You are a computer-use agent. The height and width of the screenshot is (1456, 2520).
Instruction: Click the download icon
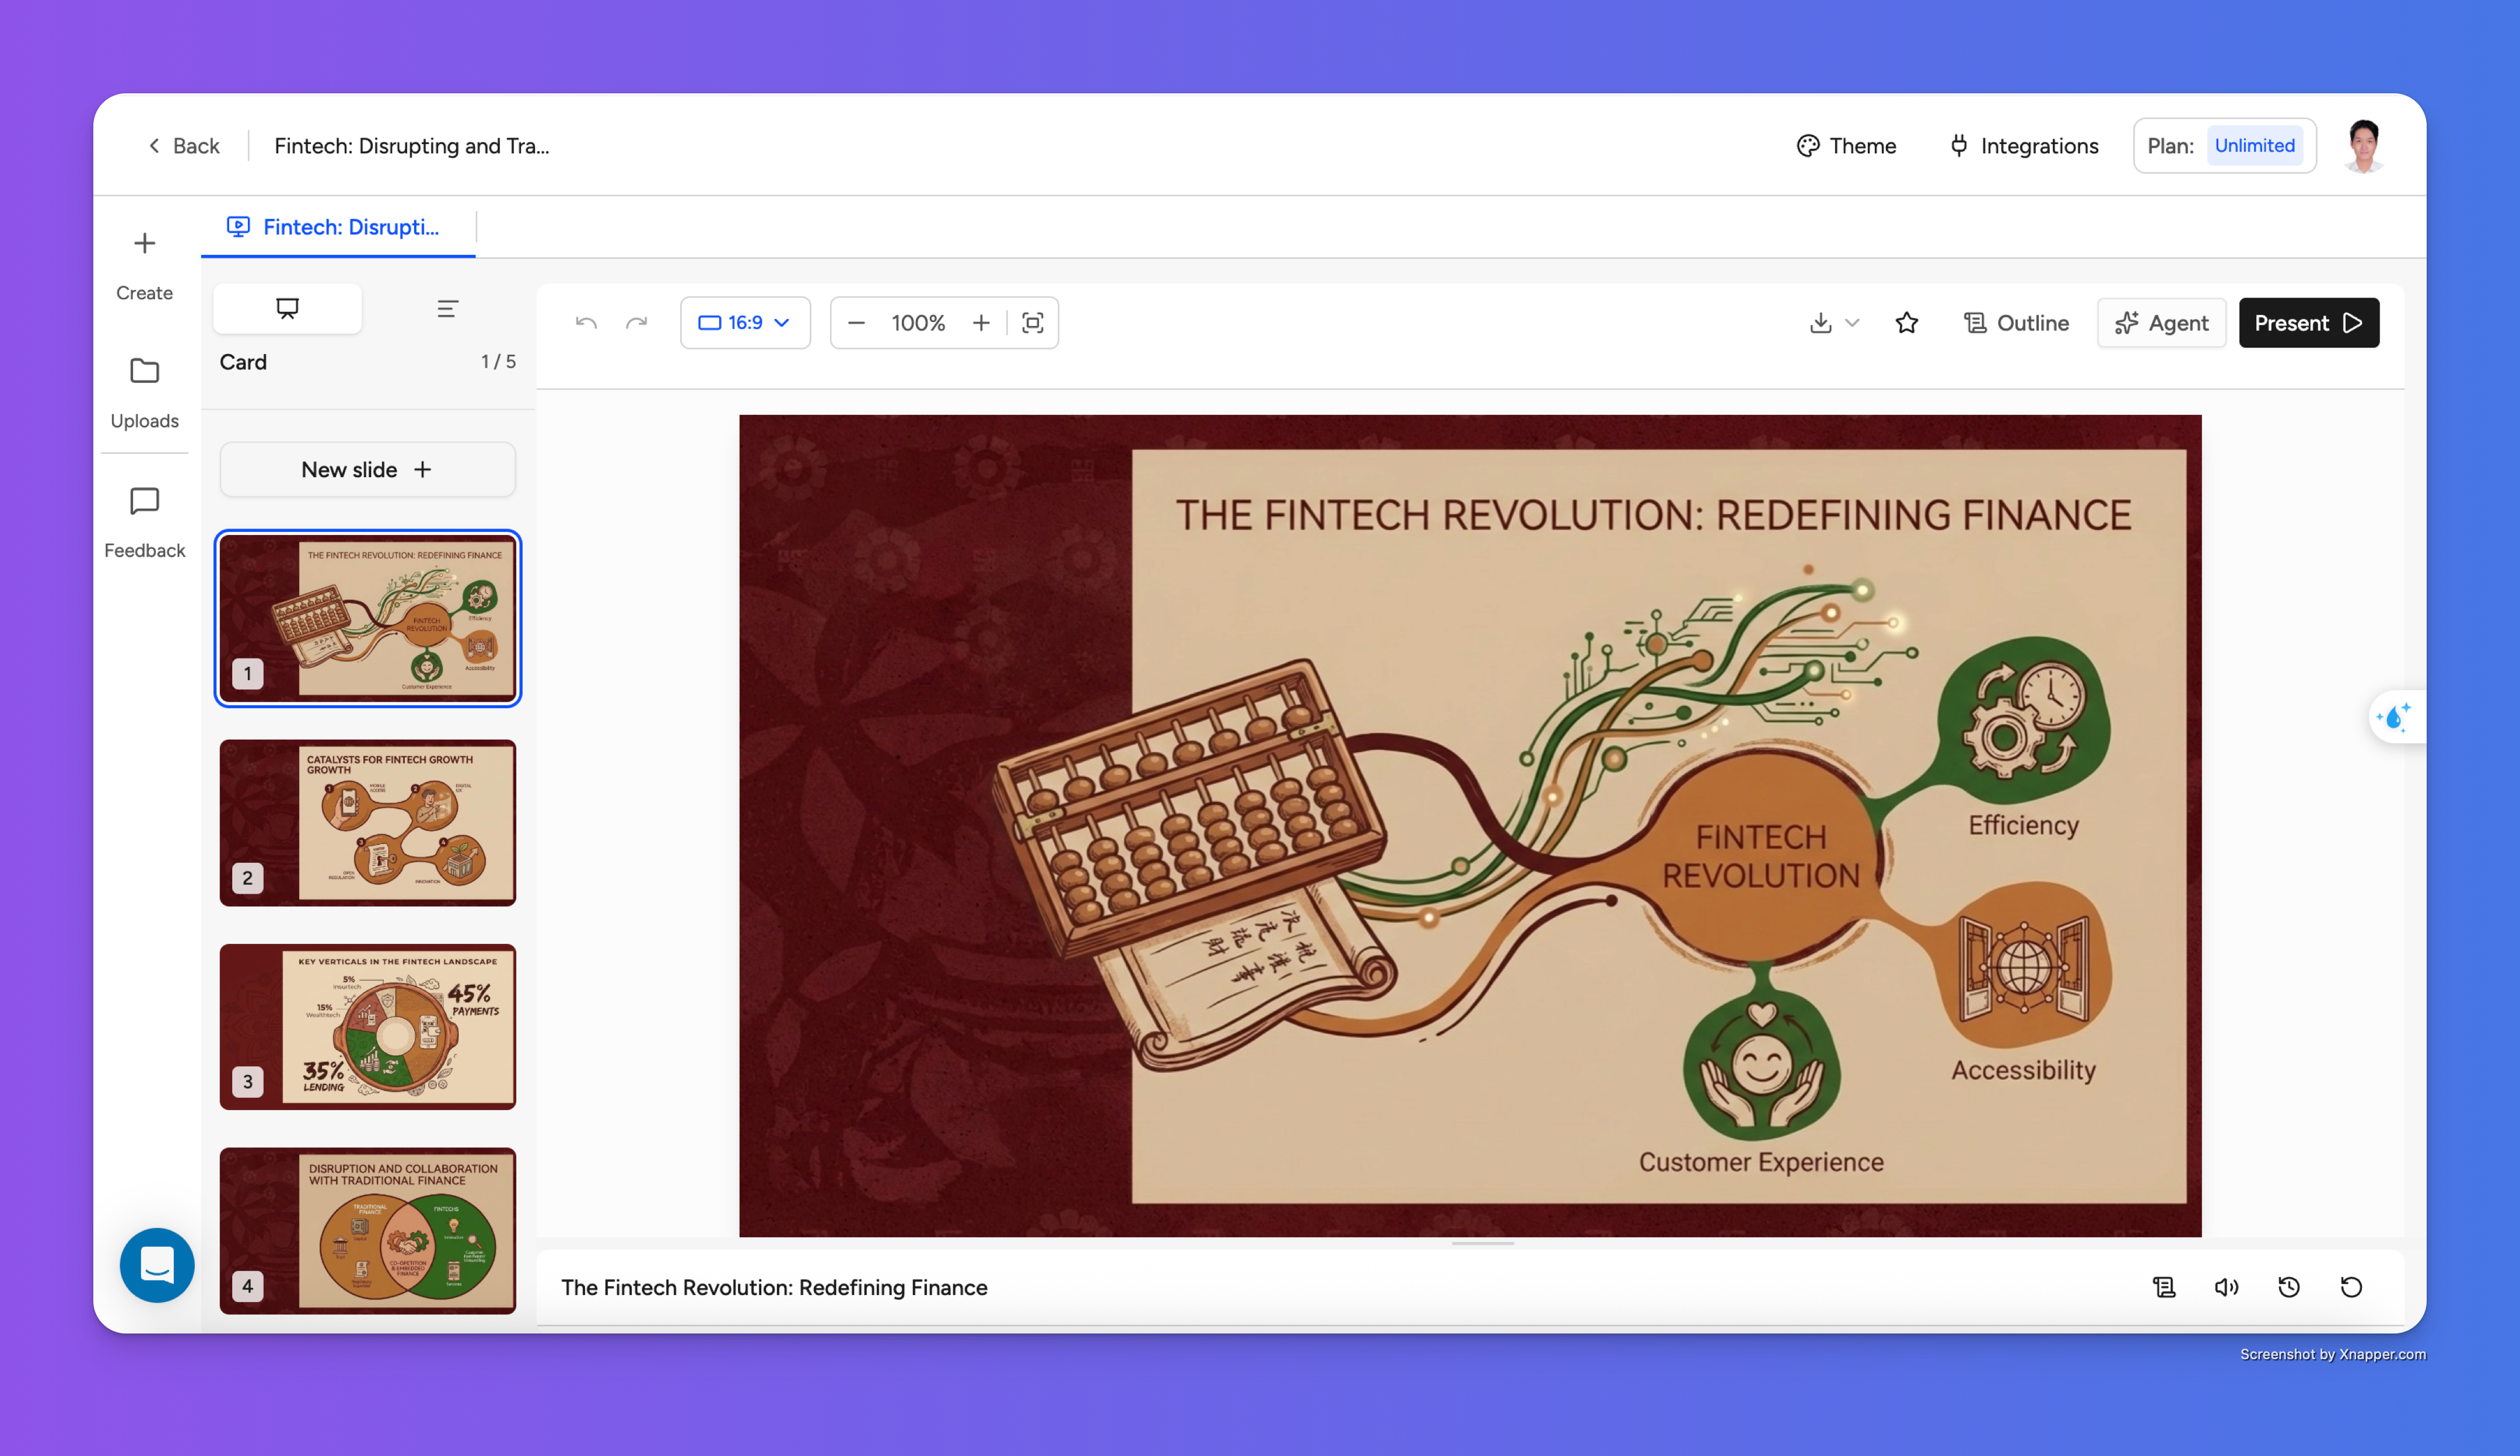[x=1820, y=323]
